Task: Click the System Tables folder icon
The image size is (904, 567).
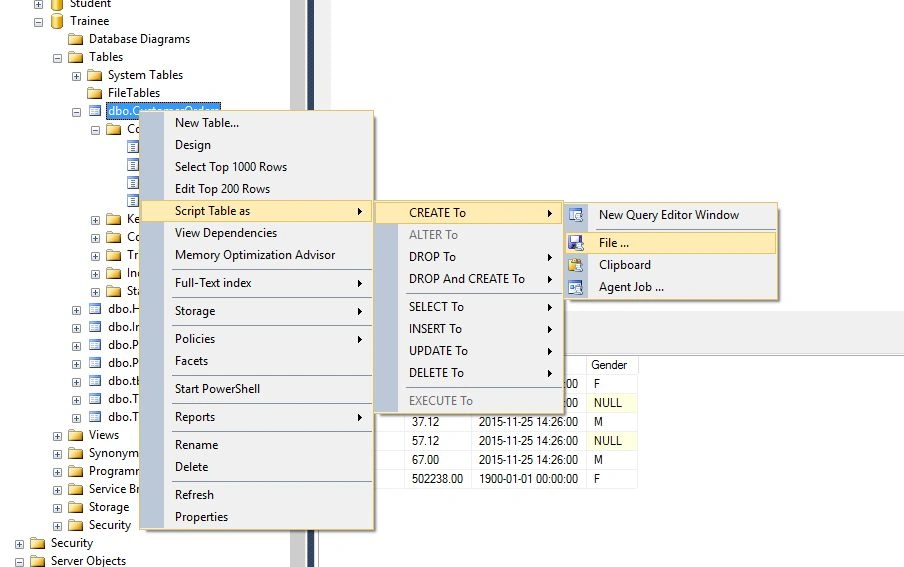Action: (95, 76)
